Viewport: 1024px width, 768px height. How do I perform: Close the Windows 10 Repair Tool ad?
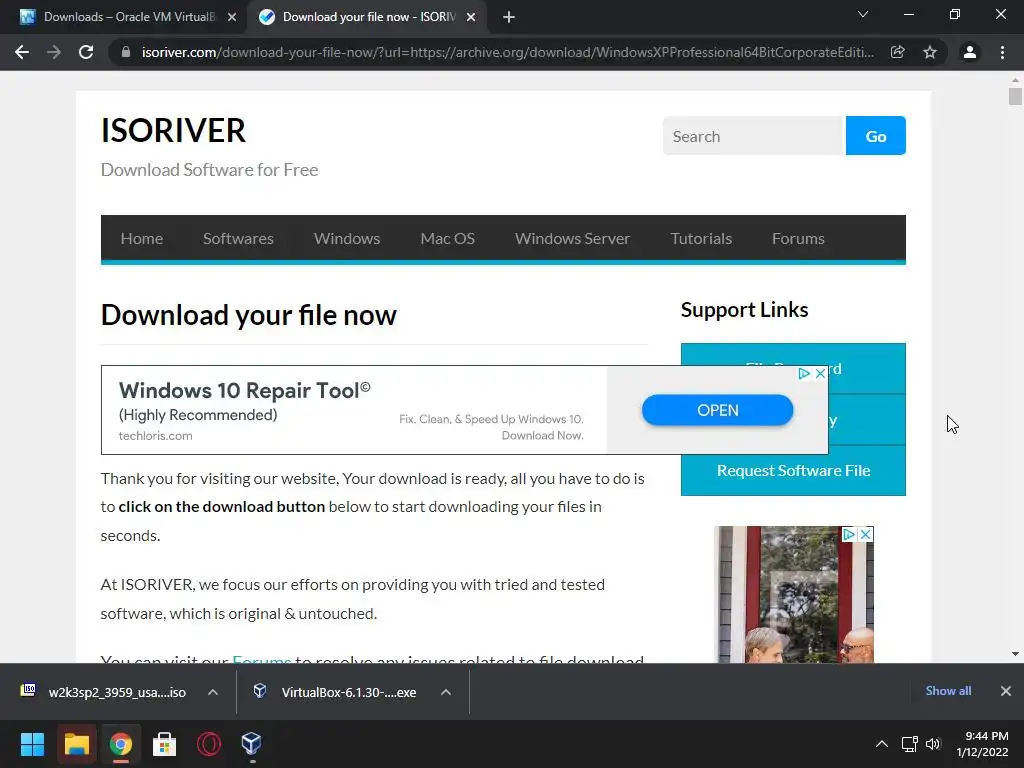tap(820, 374)
